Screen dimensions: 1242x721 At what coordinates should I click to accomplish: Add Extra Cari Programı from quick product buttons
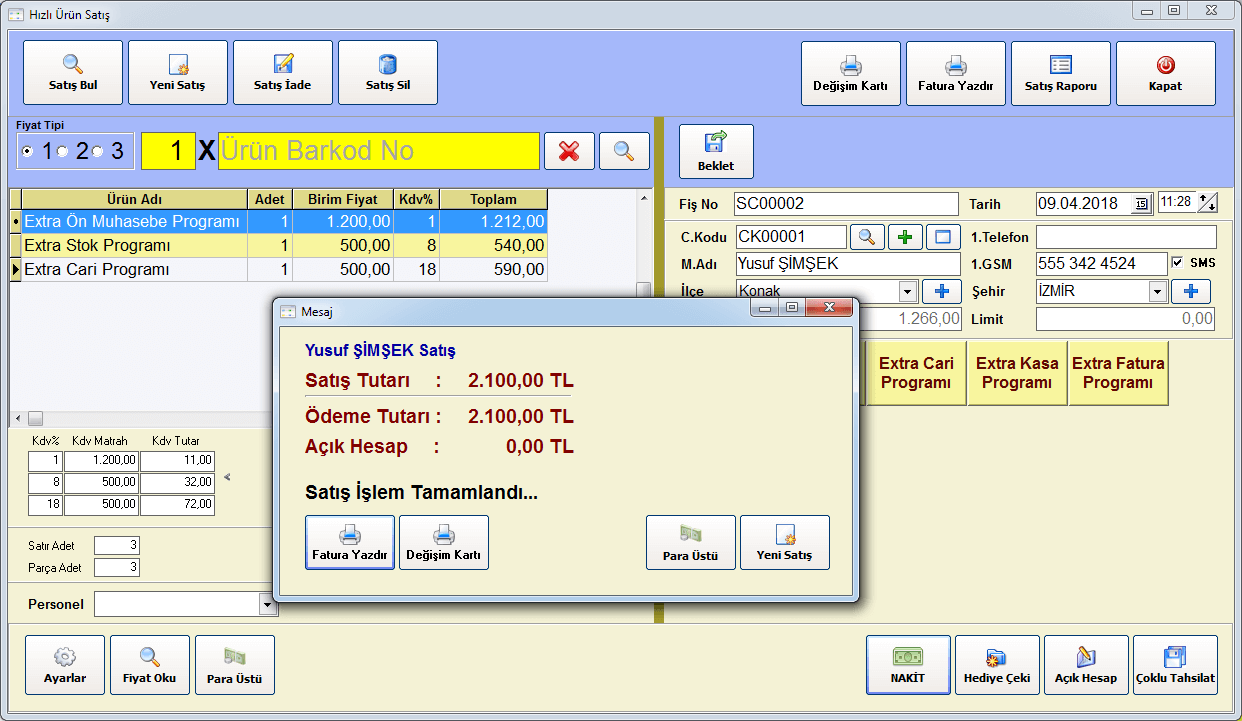click(x=916, y=373)
